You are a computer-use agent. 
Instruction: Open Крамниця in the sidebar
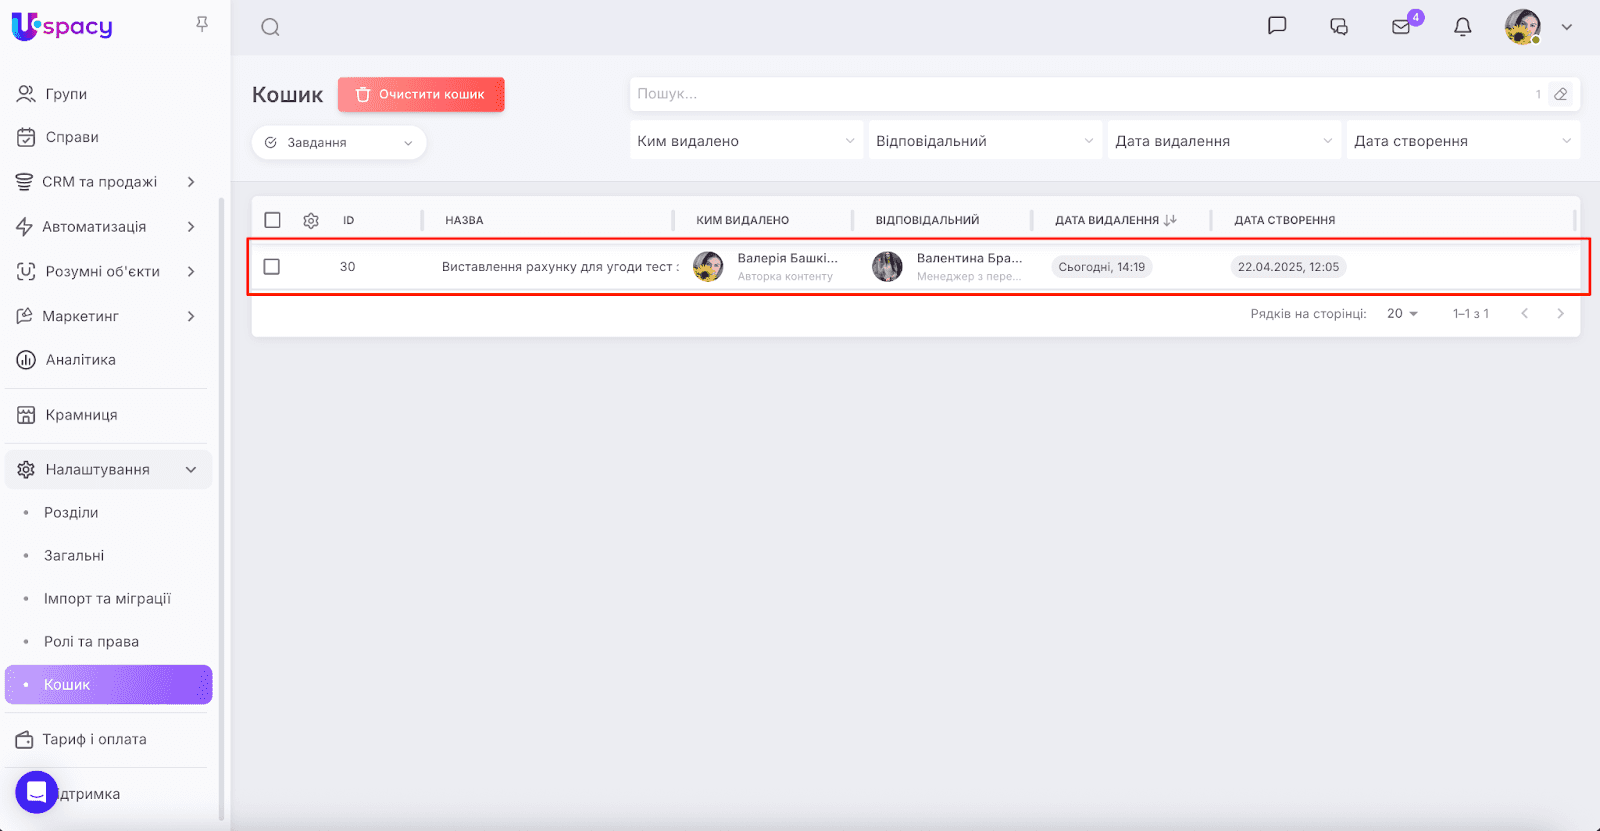point(81,415)
